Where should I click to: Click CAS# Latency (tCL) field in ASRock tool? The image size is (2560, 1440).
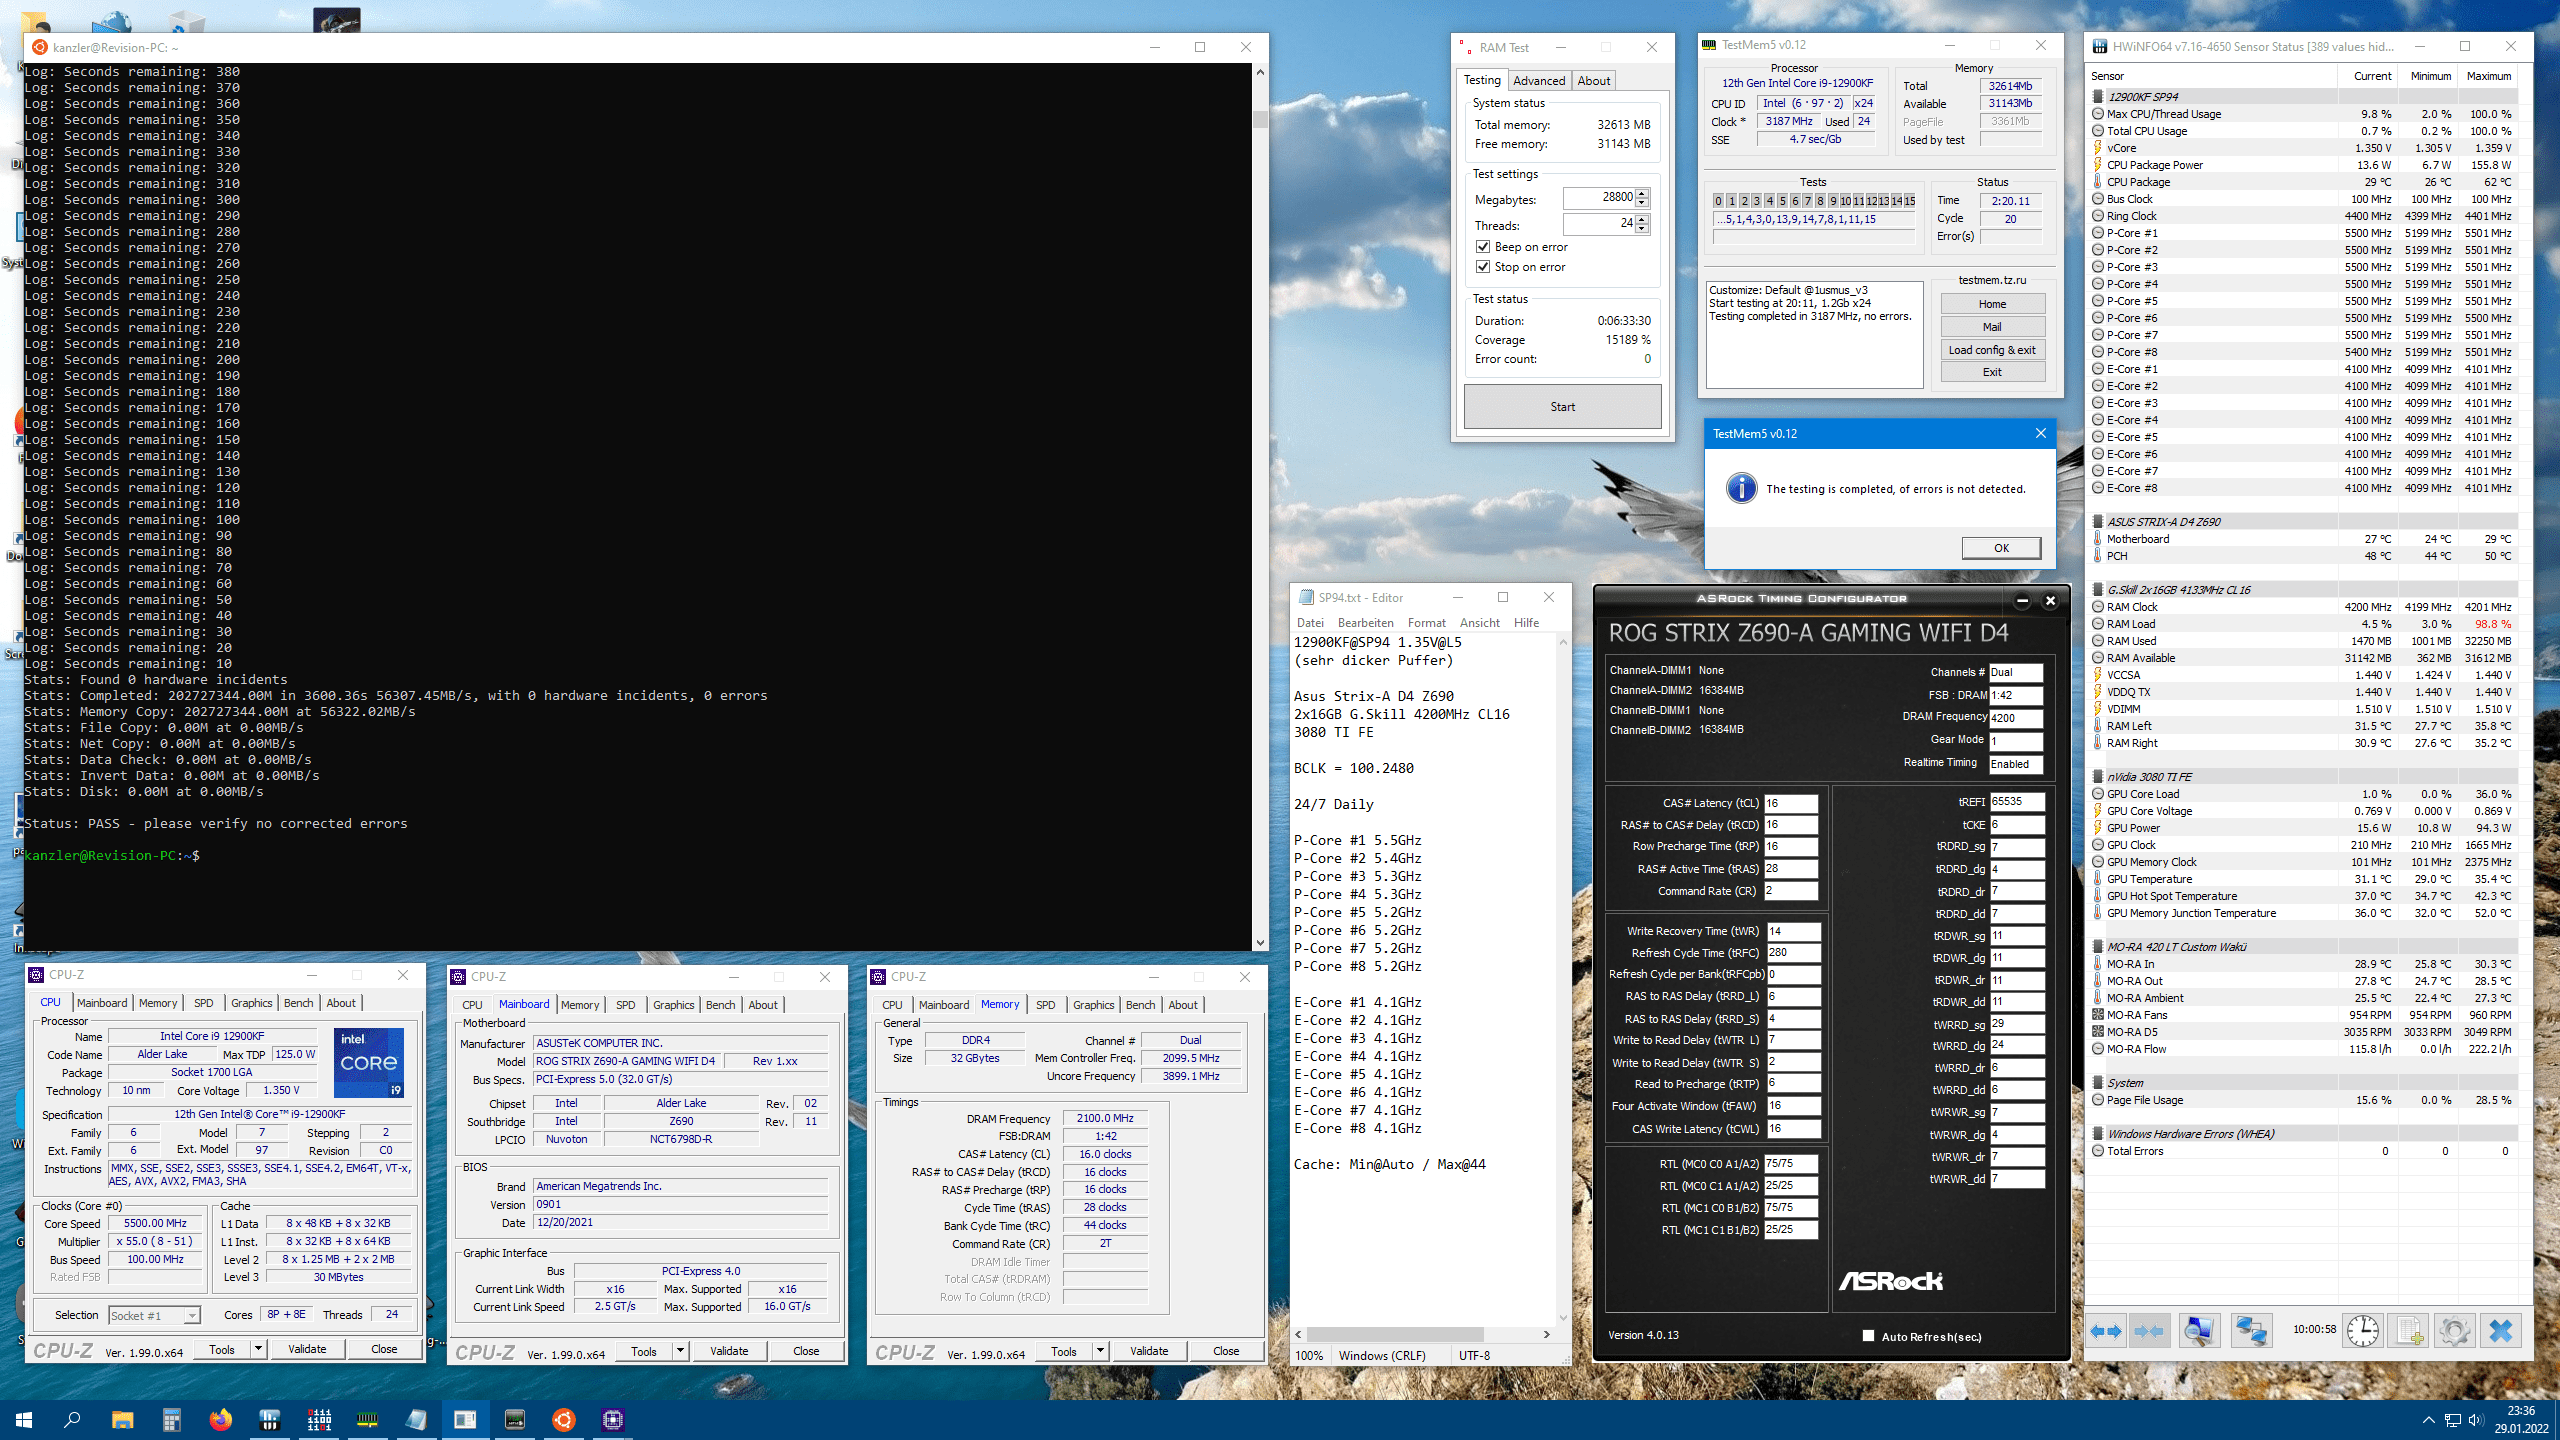point(1790,803)
